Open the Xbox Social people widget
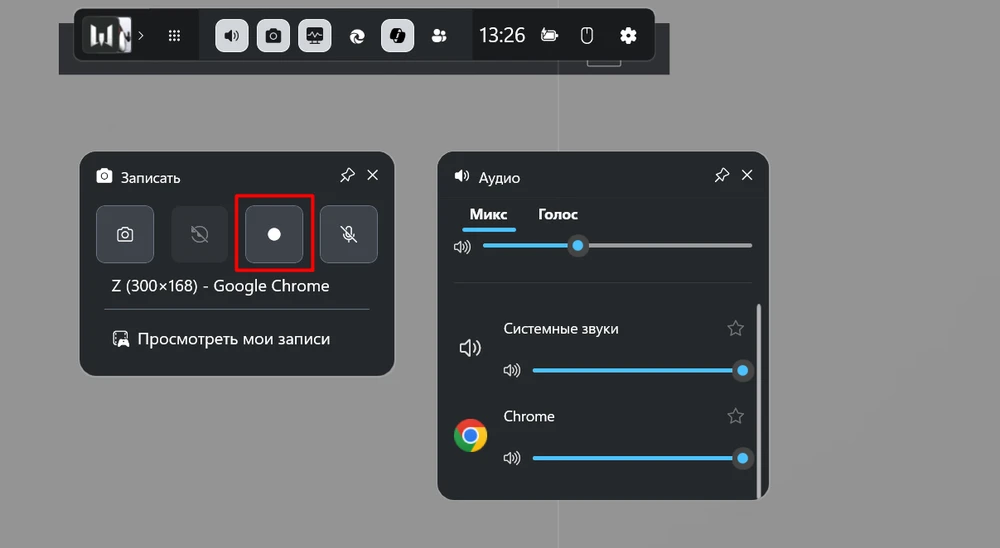 pos(438,35)
